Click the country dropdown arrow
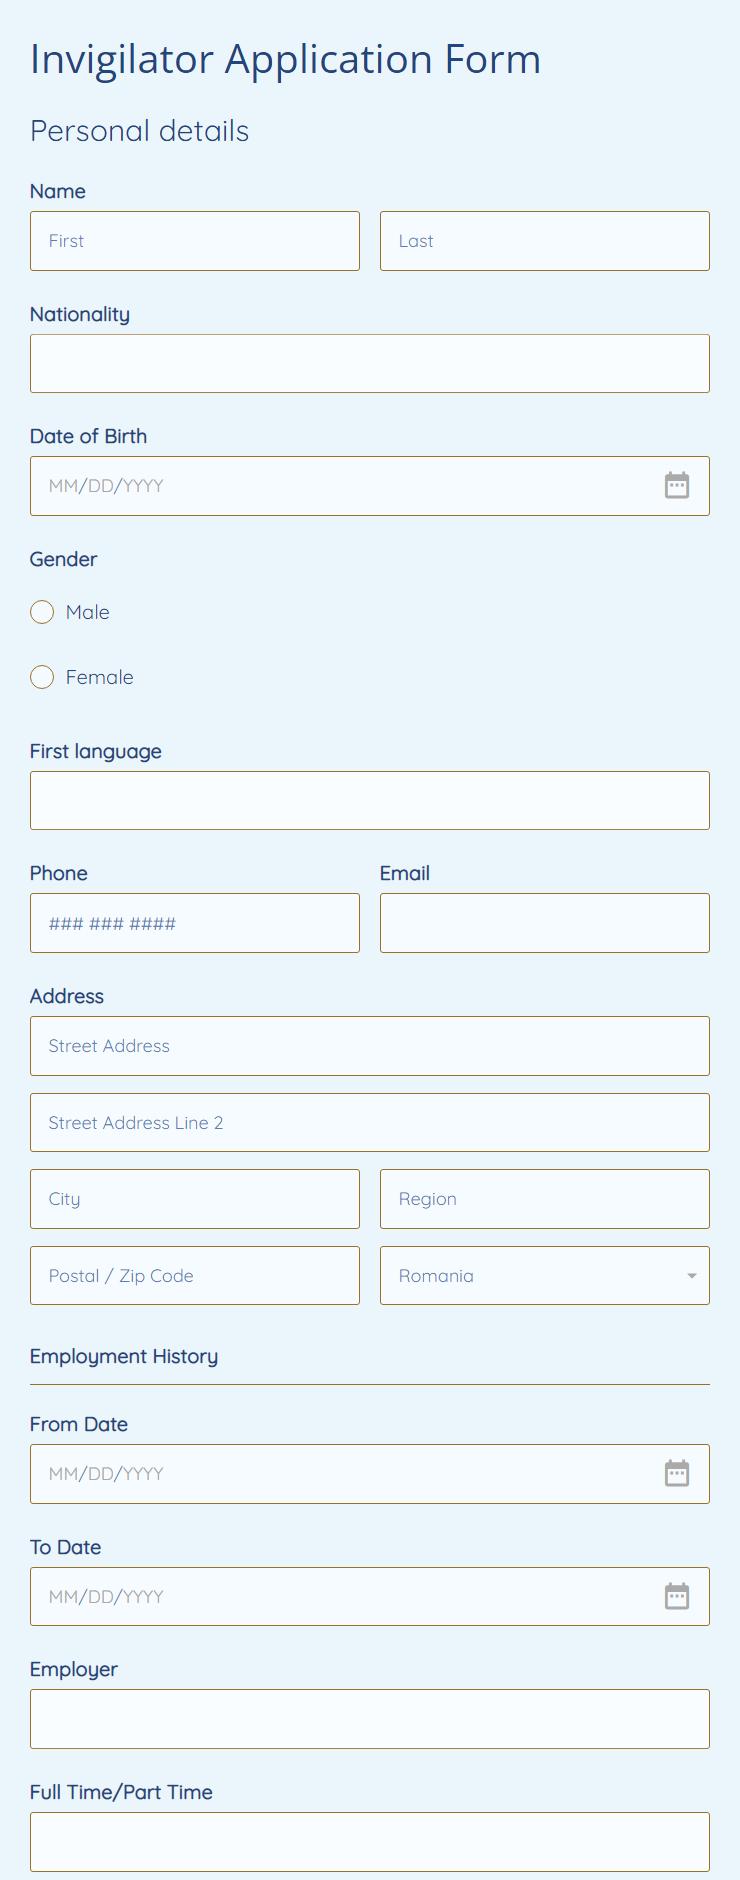Image resolution: width=740 pixels, height=1880 pixels. click(x=690, y=1275)
